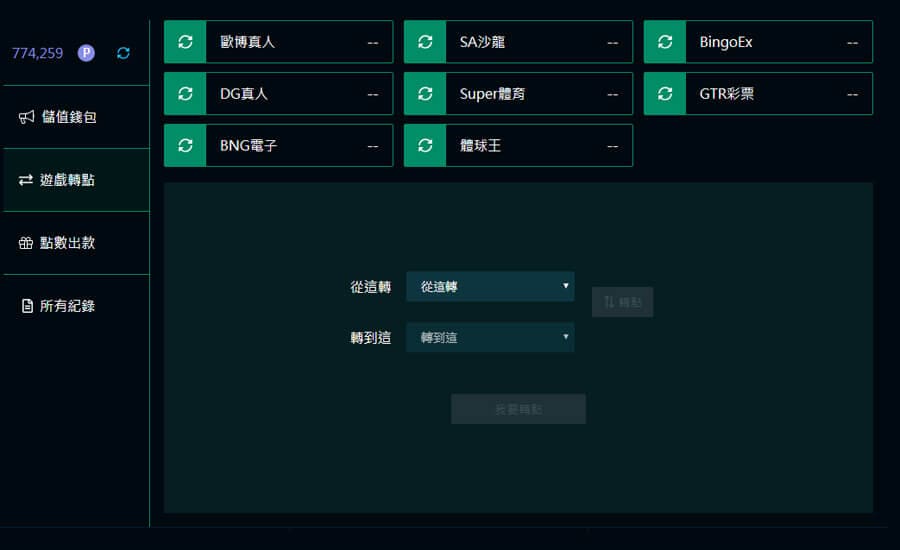Refresh the SA沙龍 balance icon
The height and width of the screenshot is (550, 900).
(x=425, y=42)
